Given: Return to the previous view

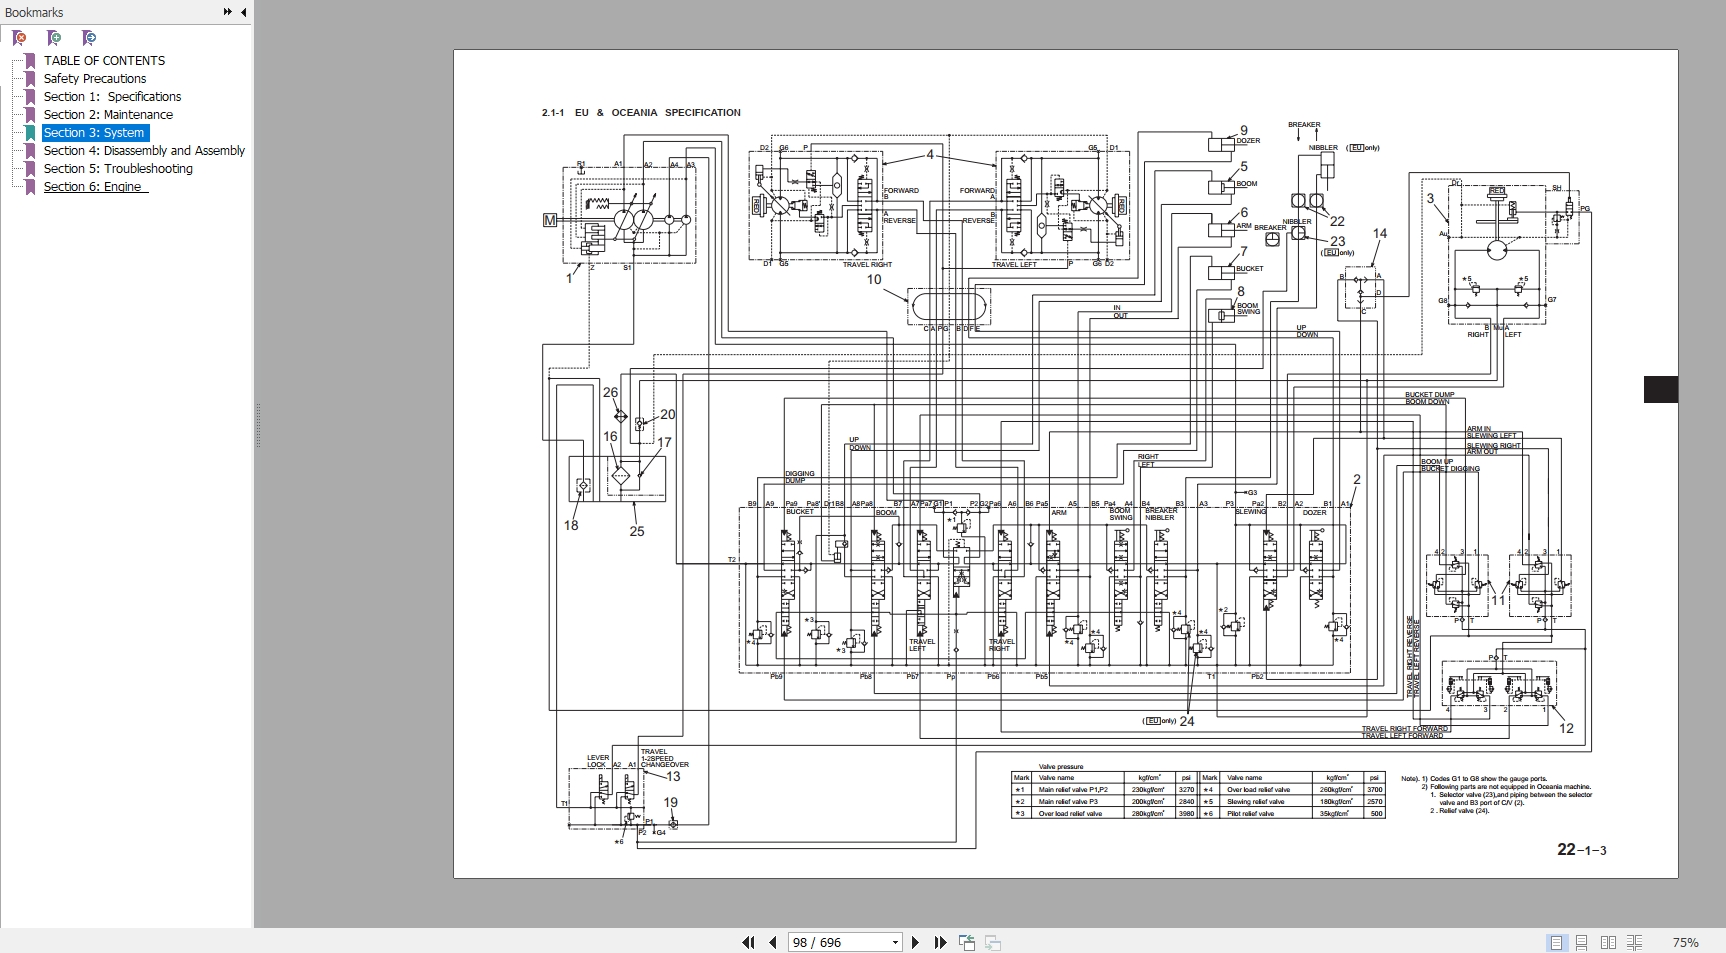Looking at the screenshot, I should coord(967,942).
